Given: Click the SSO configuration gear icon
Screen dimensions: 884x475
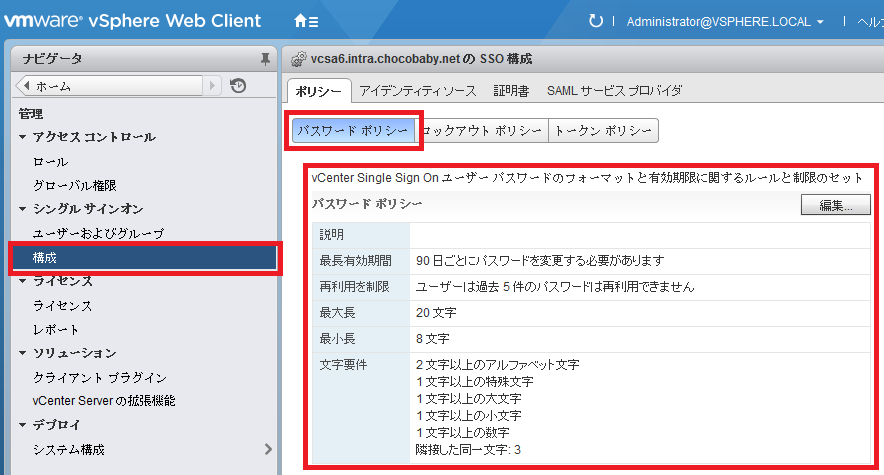Looking at the screenshot, I should pos(298,59).
